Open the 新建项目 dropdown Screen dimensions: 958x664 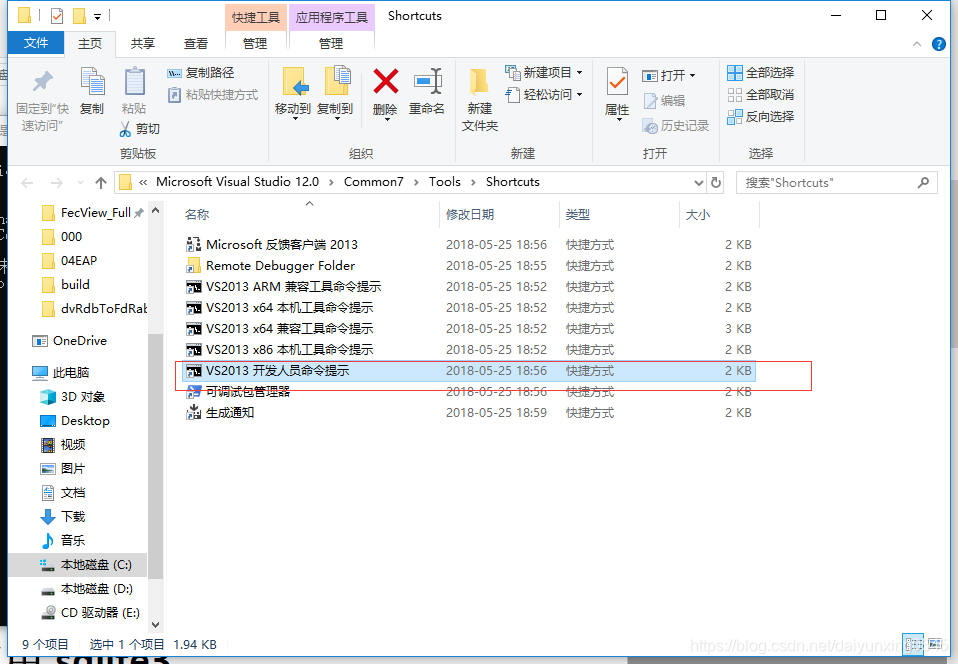click(543, 72)
